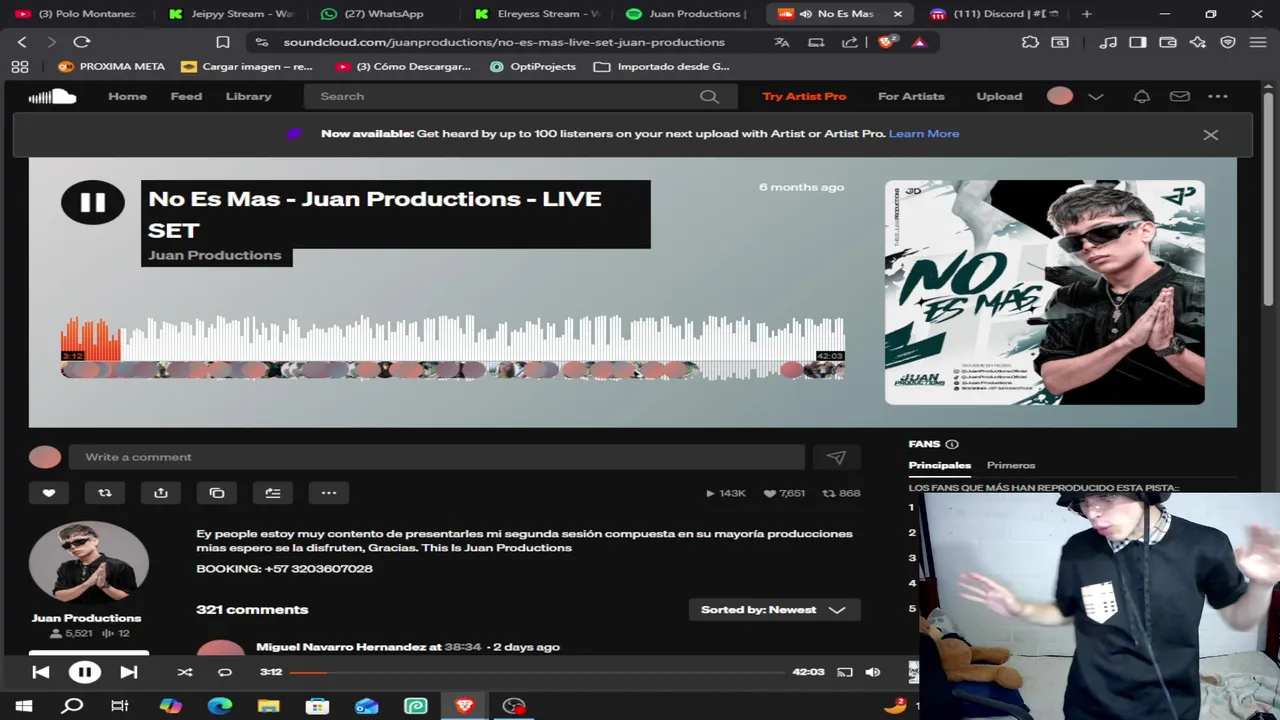Image resolution: width=1280 pixels, height=720 pixels.
Task: Skip to next track in player bar
Action: (129, 672)
